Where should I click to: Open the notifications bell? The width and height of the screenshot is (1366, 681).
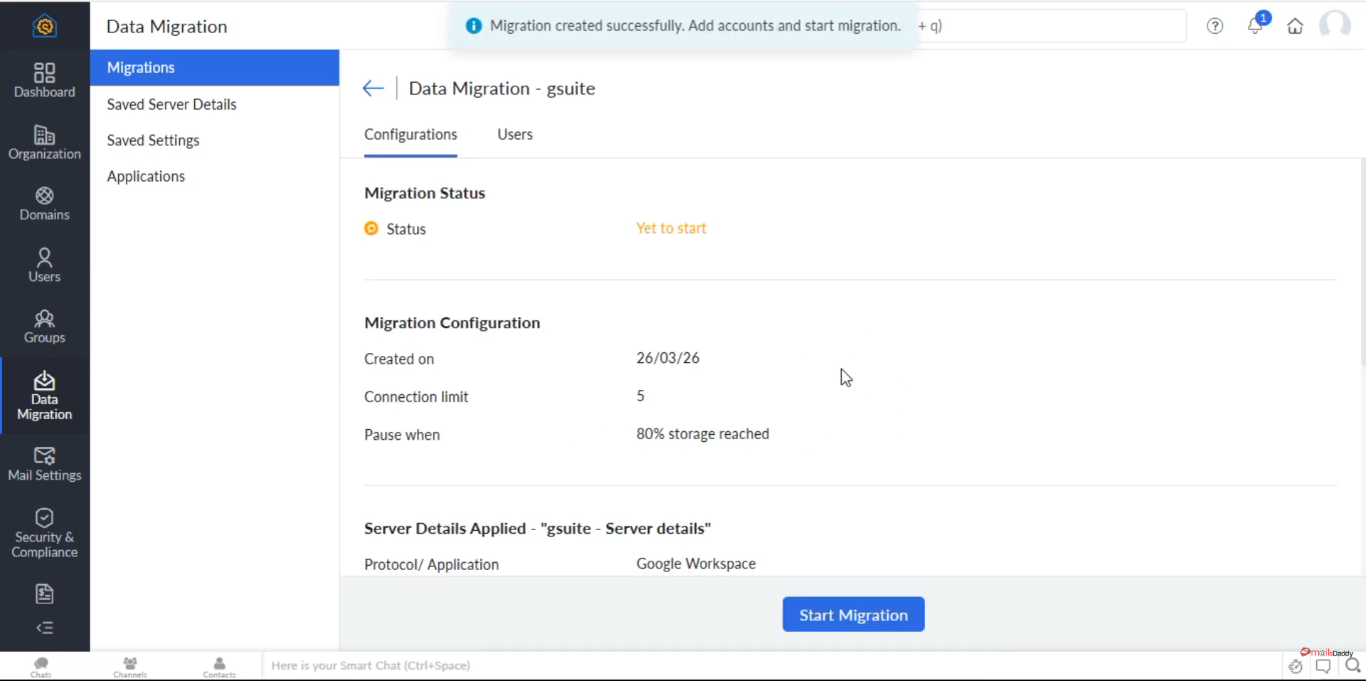(x=1255, y=26)
